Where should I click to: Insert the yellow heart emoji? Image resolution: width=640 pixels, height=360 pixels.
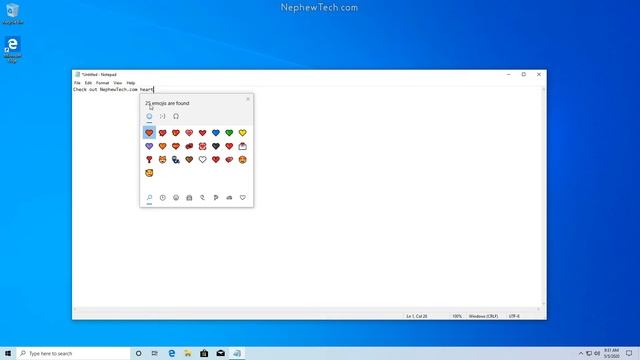tap(242, 133)
